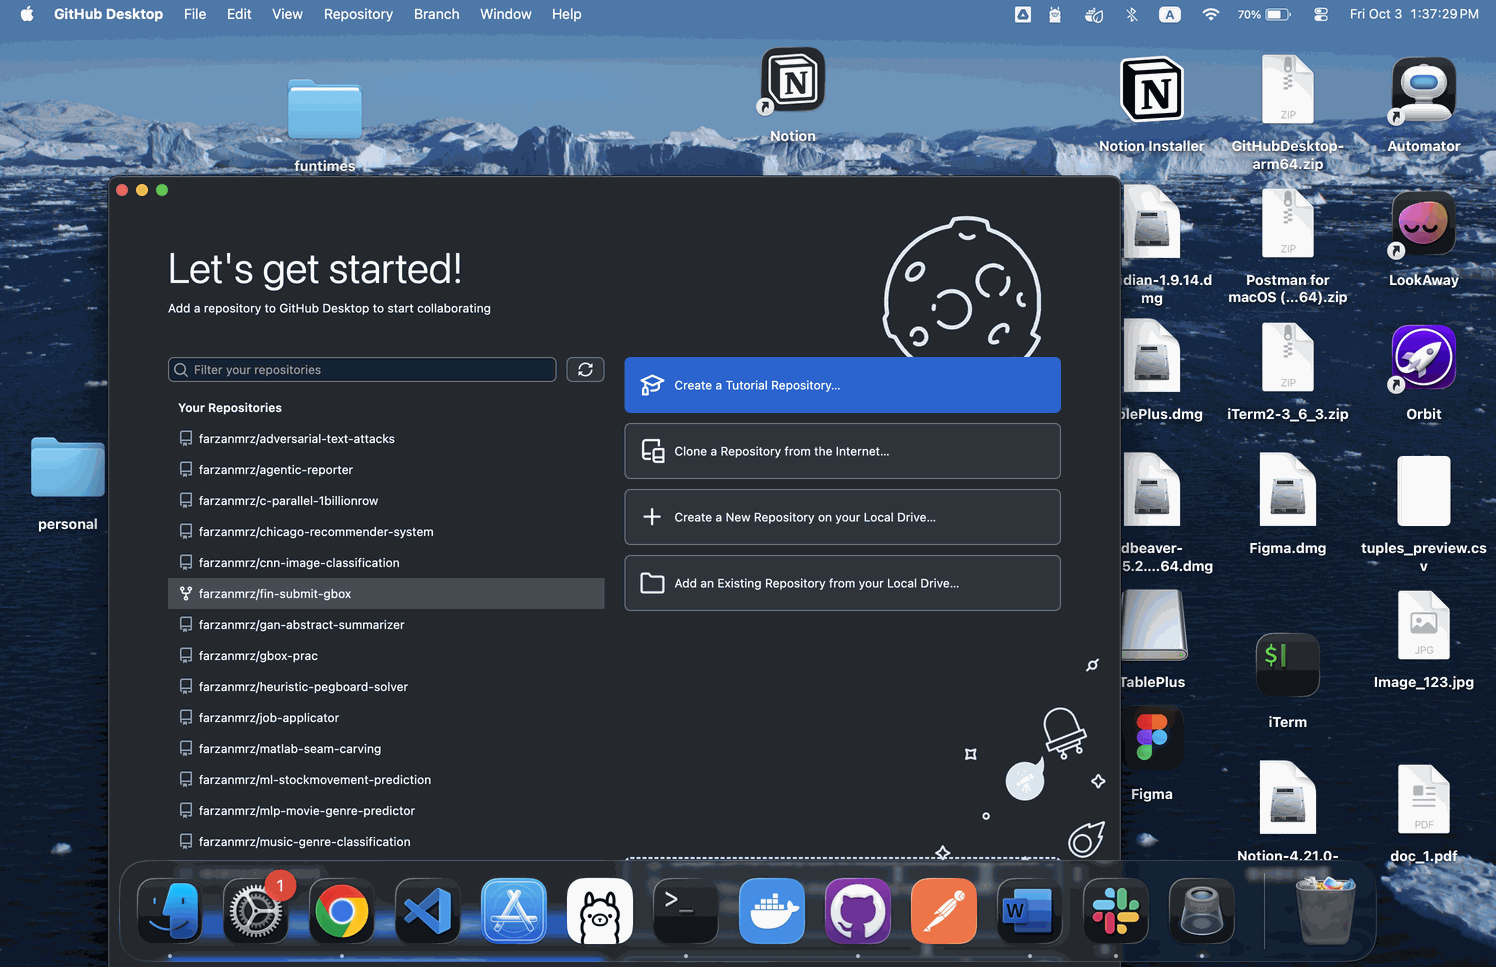Choose Add an Existing Repository from Local Drive
The width and height of the screenshot is (1496, 967).
(x=842, y=583)
